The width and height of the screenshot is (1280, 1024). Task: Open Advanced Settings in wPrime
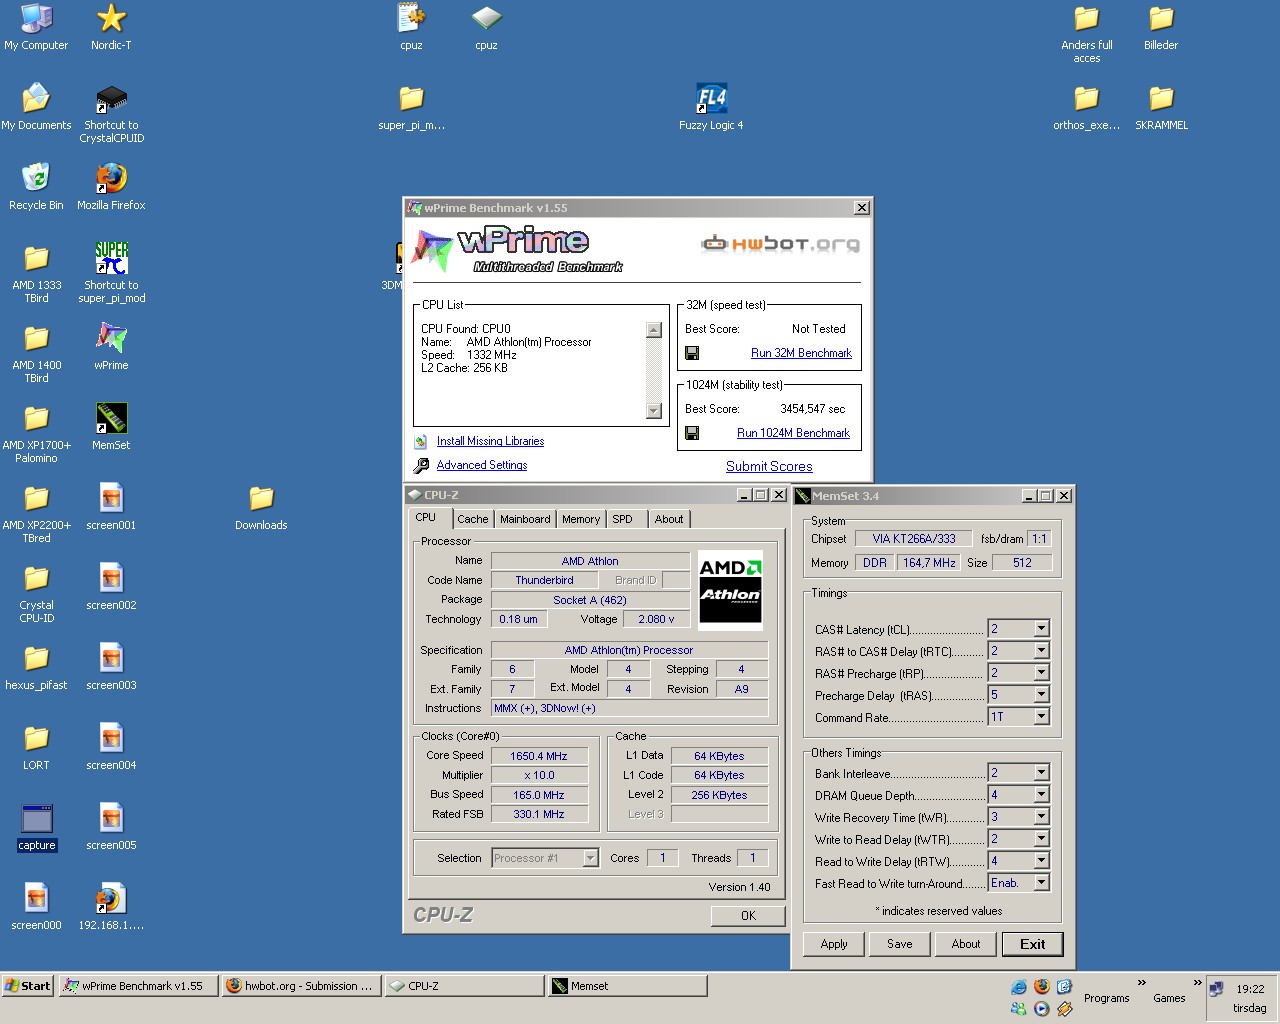click(482, 465)
